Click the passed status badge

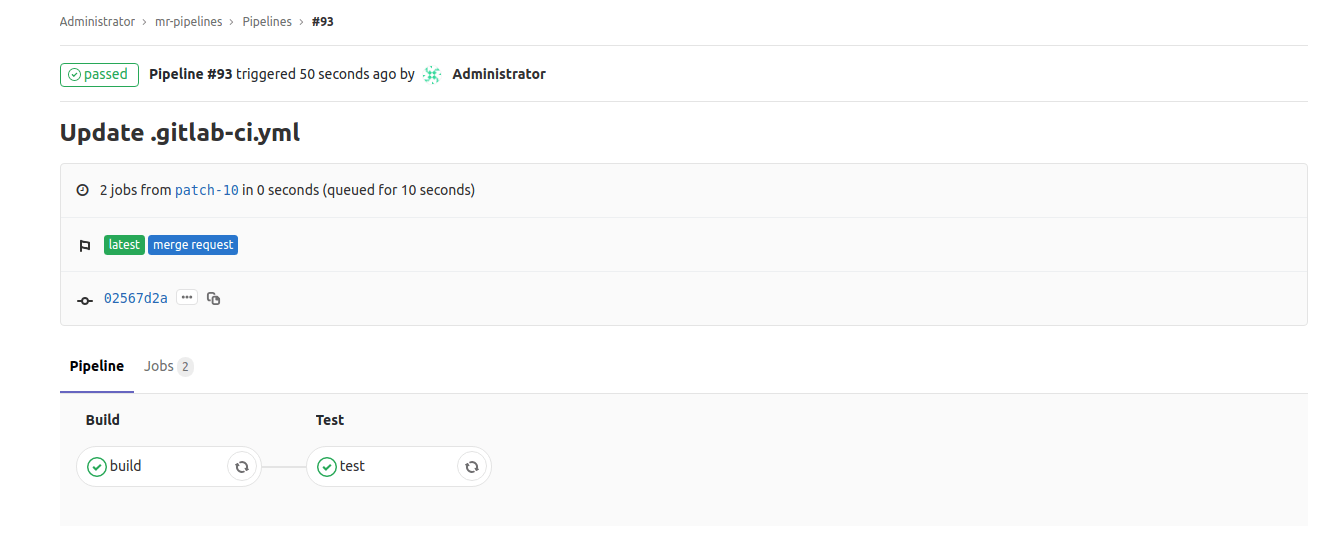99,74
